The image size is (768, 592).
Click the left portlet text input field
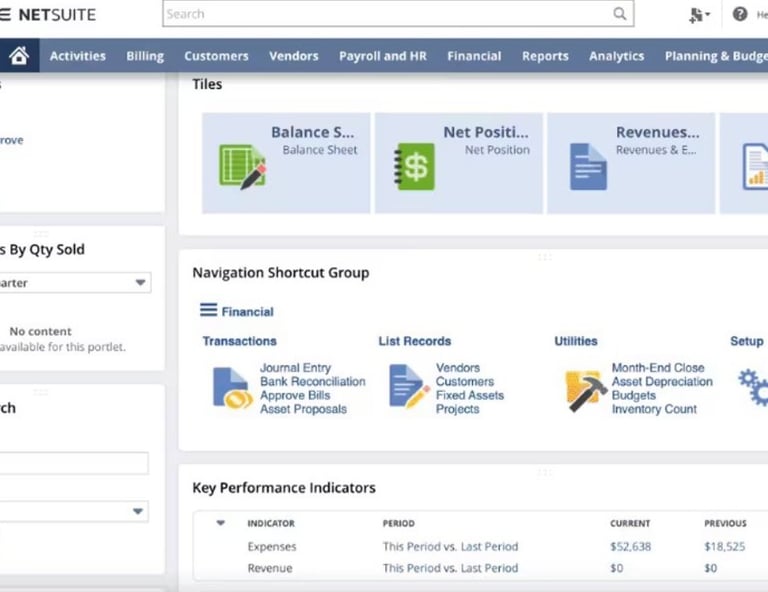point(73,463)
